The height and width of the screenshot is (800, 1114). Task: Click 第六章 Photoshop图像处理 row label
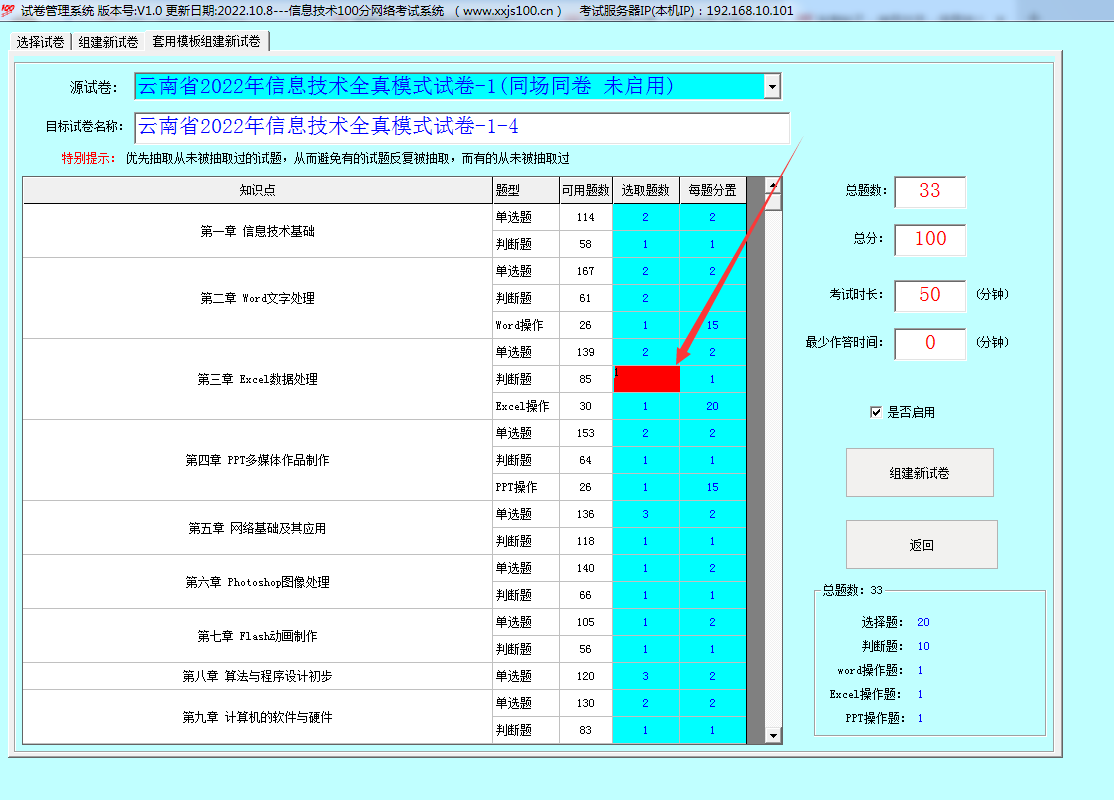tap(257, 582)
